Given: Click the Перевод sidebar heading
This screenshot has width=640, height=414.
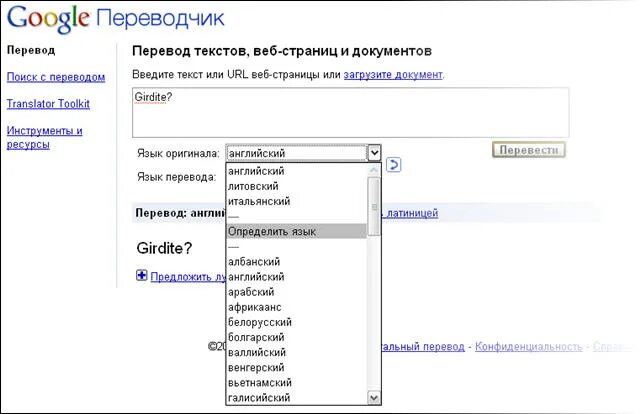Looking at the screenshot, I should (x=31, y=50).
